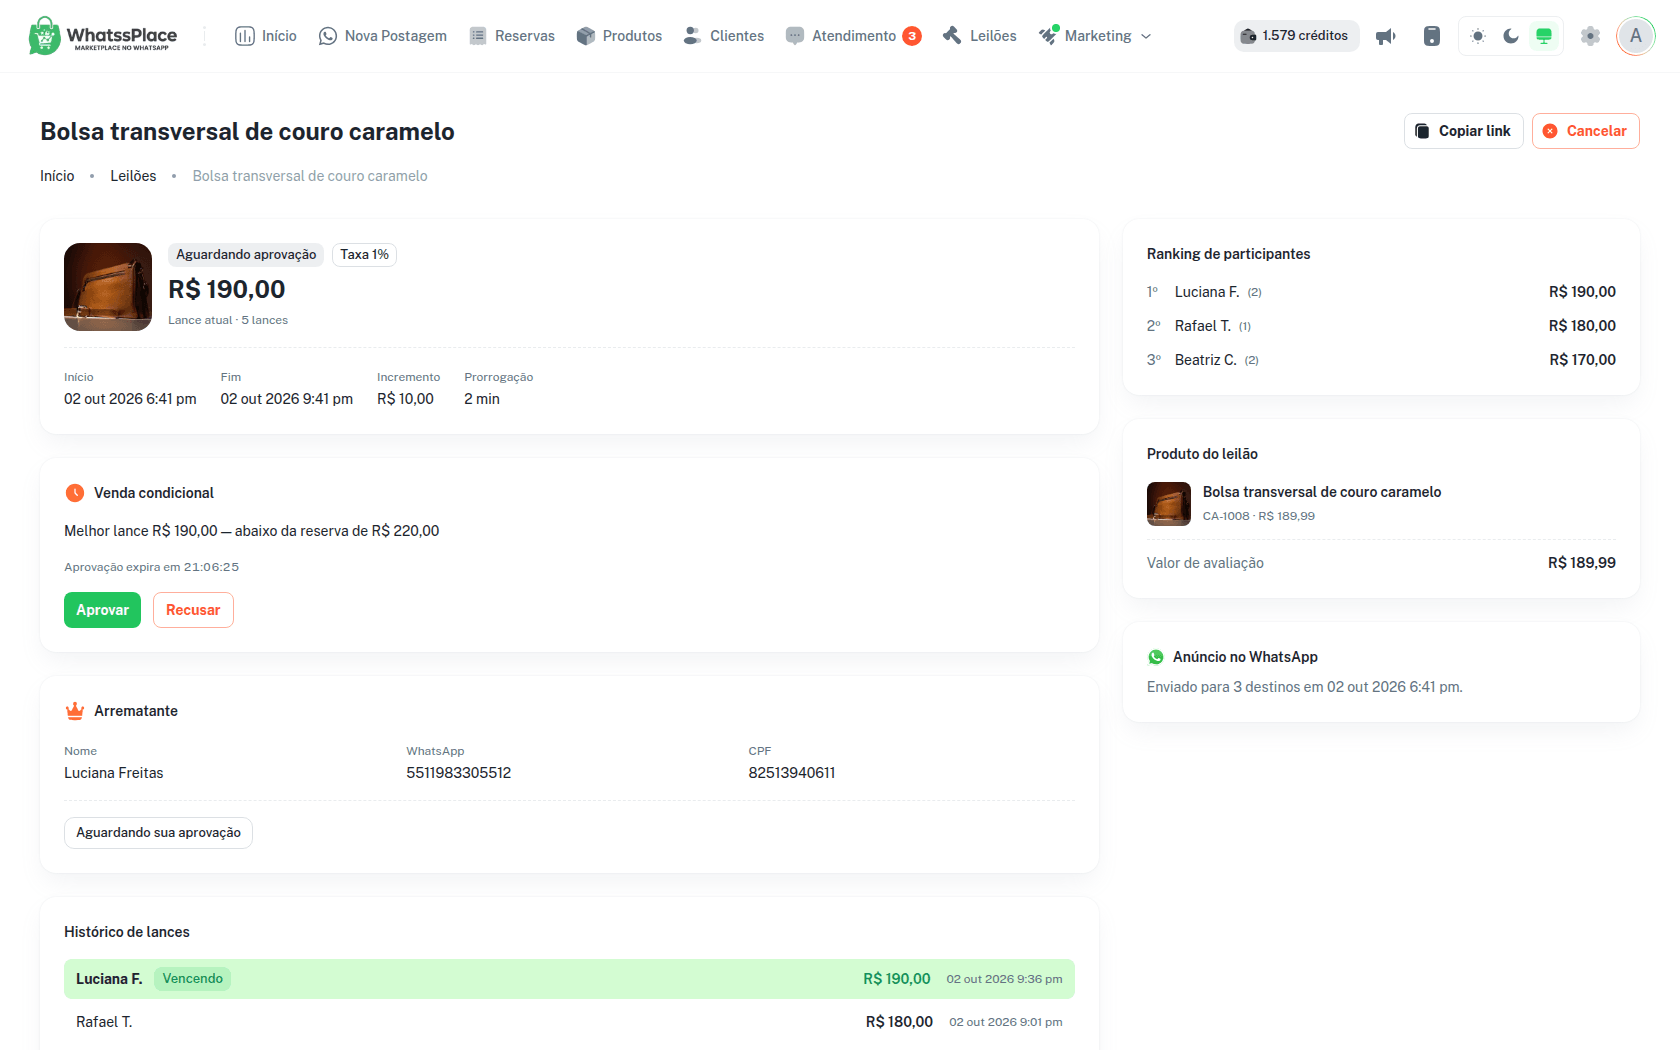This screenshot has height=1050, width=1680.
Task: Click the Taxa 1% badge
Action: pyautogui.click(x=364, y=255)
